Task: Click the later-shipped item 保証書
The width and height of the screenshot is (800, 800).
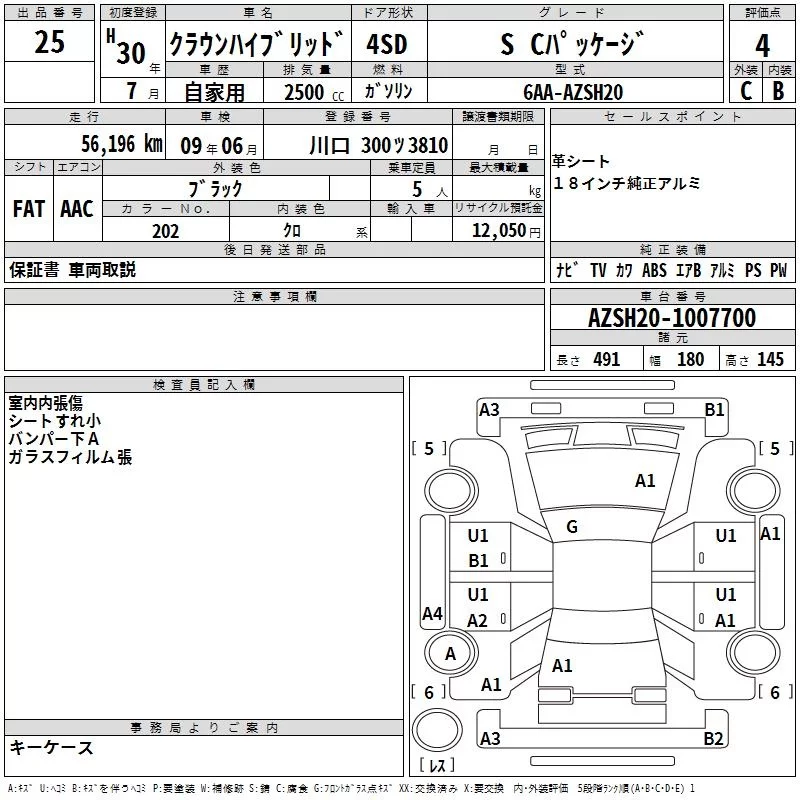Action: (34, 270)
